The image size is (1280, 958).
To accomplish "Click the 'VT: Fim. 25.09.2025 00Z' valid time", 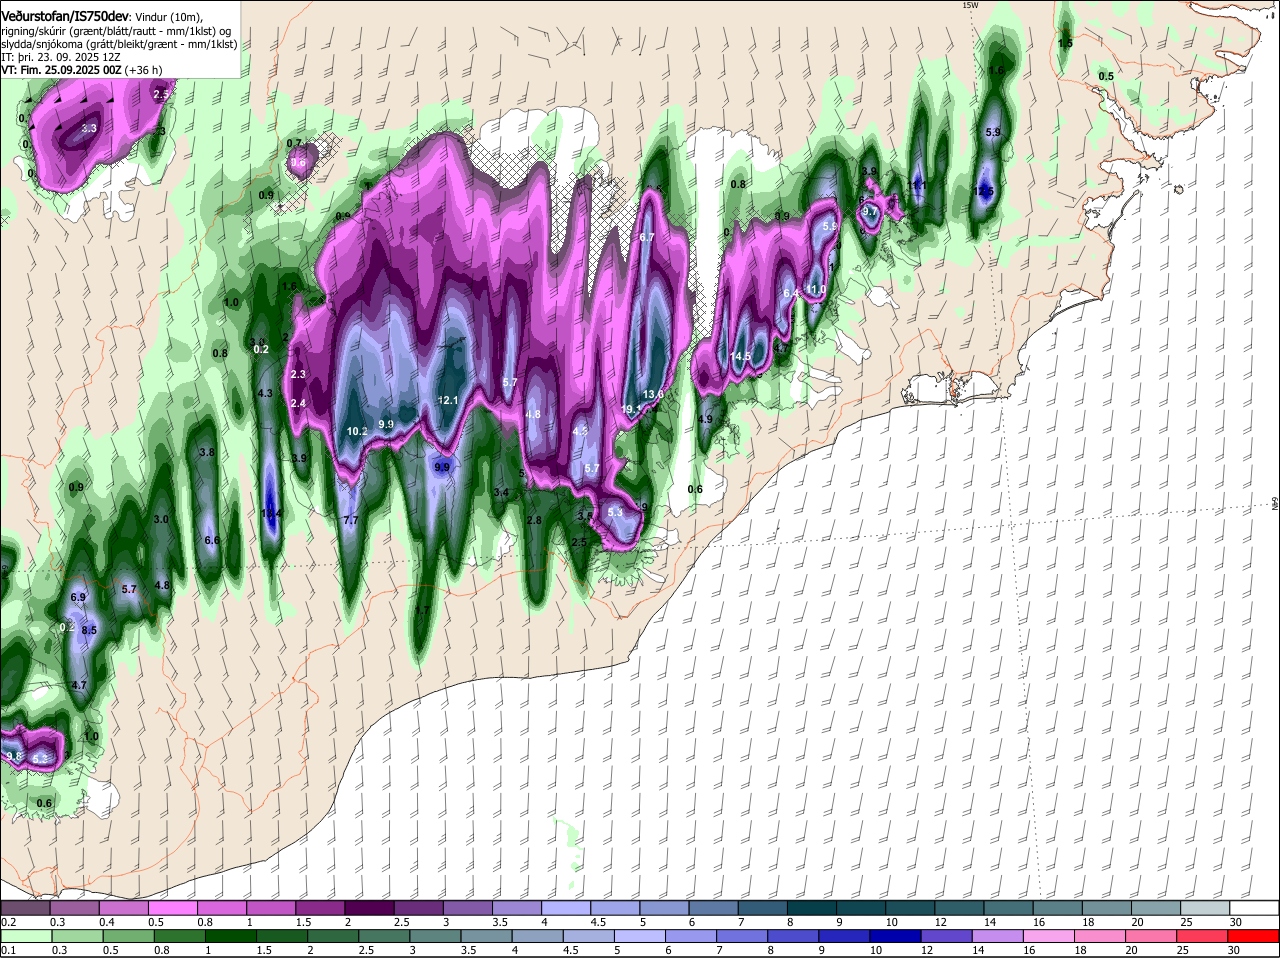I will (61, 70).
